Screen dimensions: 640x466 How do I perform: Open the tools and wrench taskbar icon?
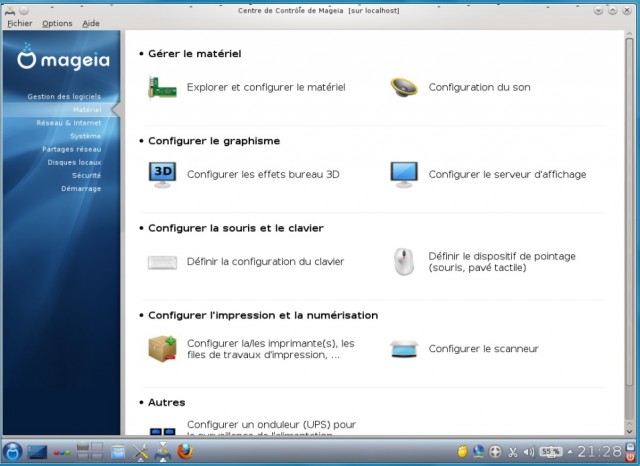click(x=140, y=452)
